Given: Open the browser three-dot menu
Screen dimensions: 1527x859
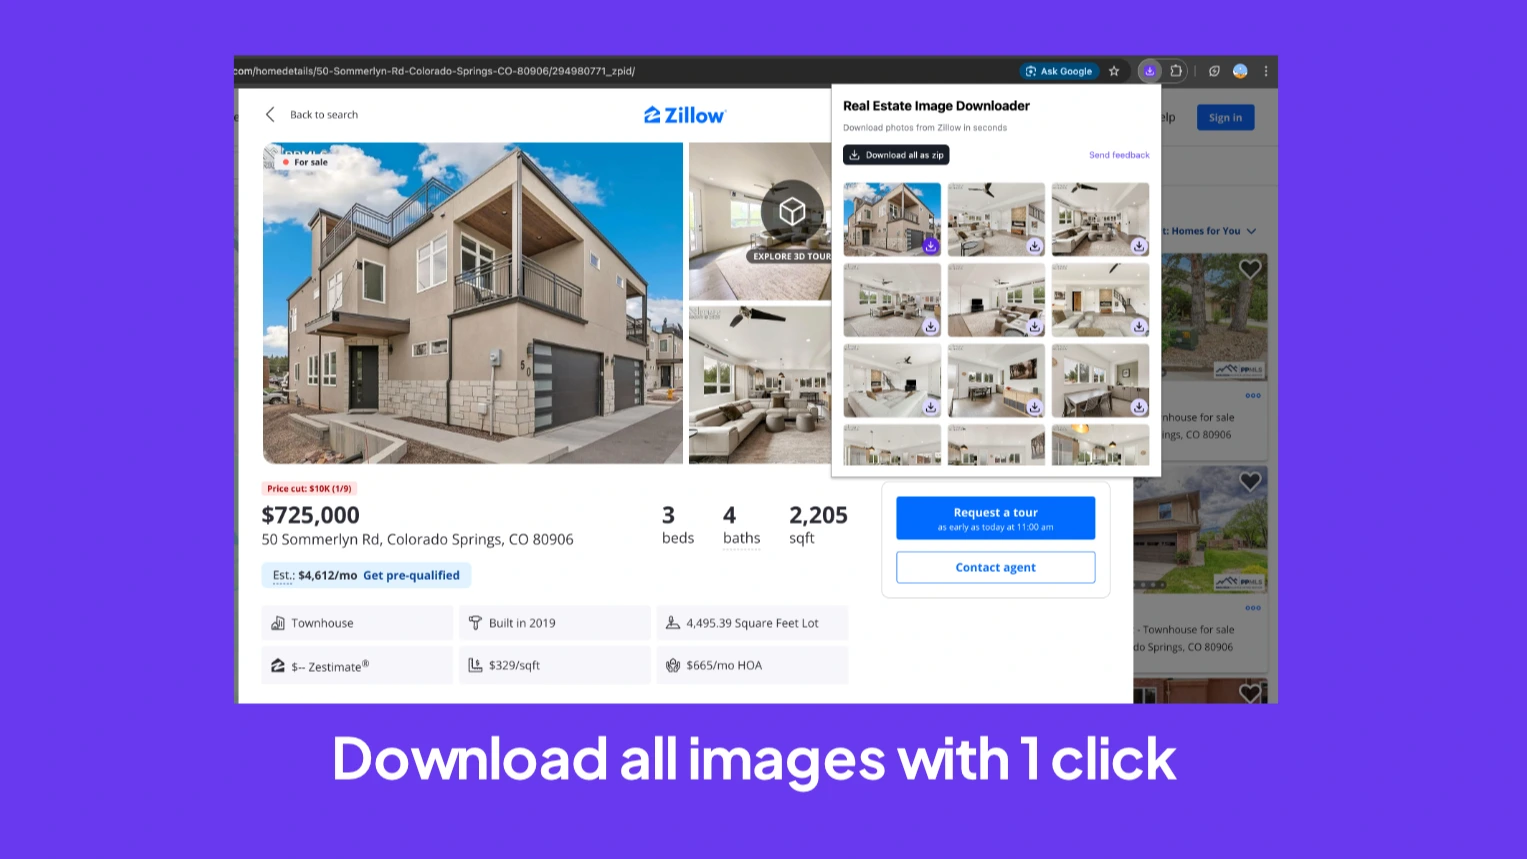Looking at the screenshot, I should (1266, 71).
